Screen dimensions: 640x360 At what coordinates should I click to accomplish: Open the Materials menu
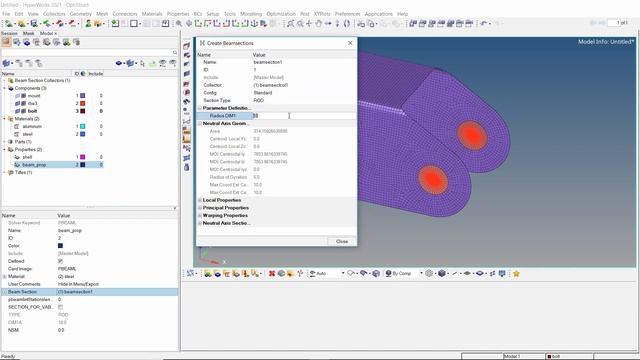[152, 14]
